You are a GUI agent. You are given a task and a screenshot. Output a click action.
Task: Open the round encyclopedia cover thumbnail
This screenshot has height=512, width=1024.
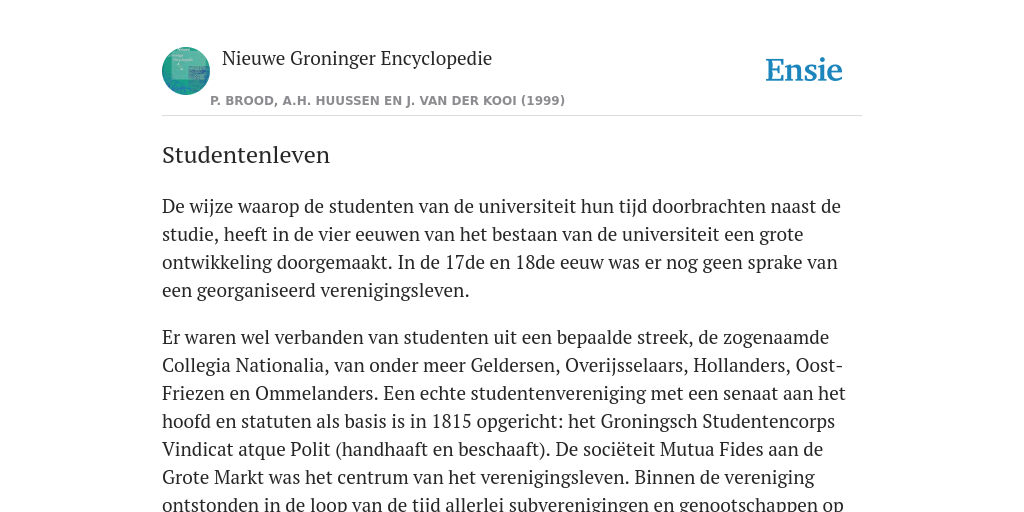click(x=186, y=71)
